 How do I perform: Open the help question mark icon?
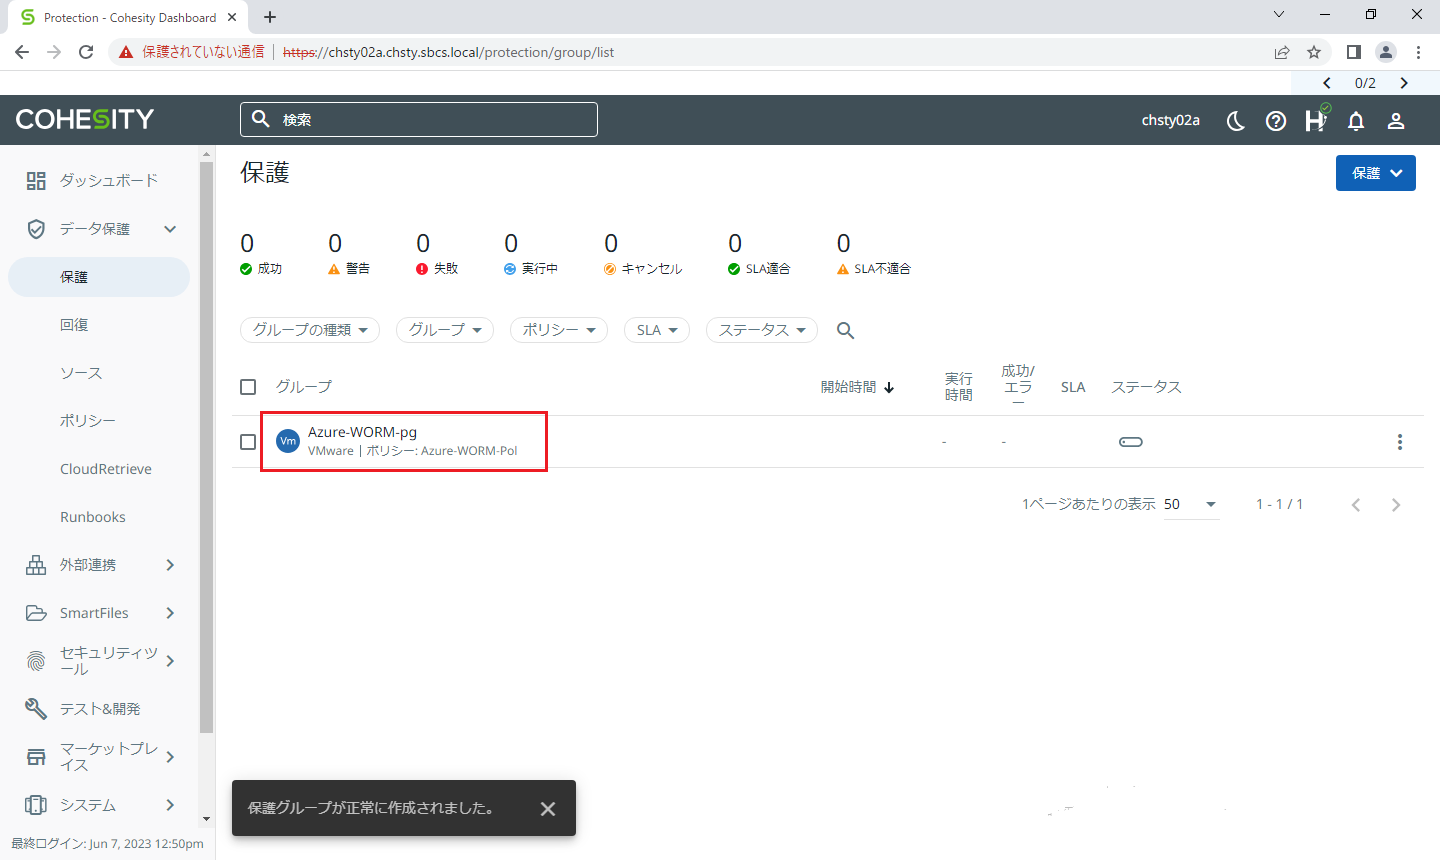[1276, 121]
